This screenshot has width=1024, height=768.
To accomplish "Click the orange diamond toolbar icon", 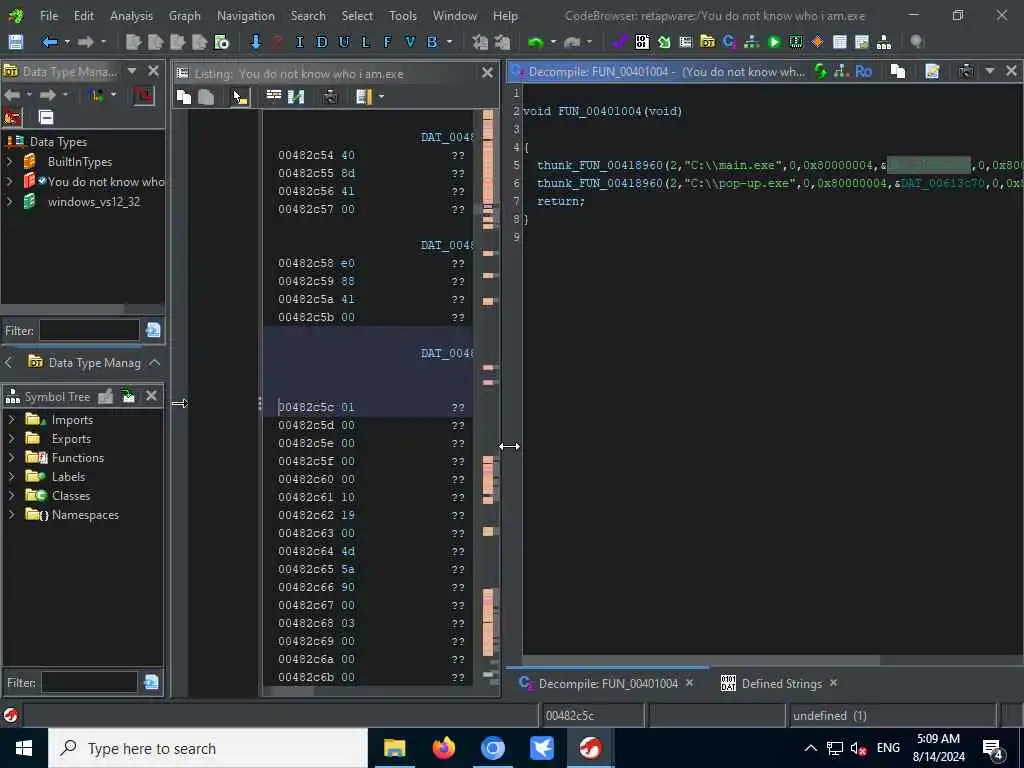I will 818,42.
